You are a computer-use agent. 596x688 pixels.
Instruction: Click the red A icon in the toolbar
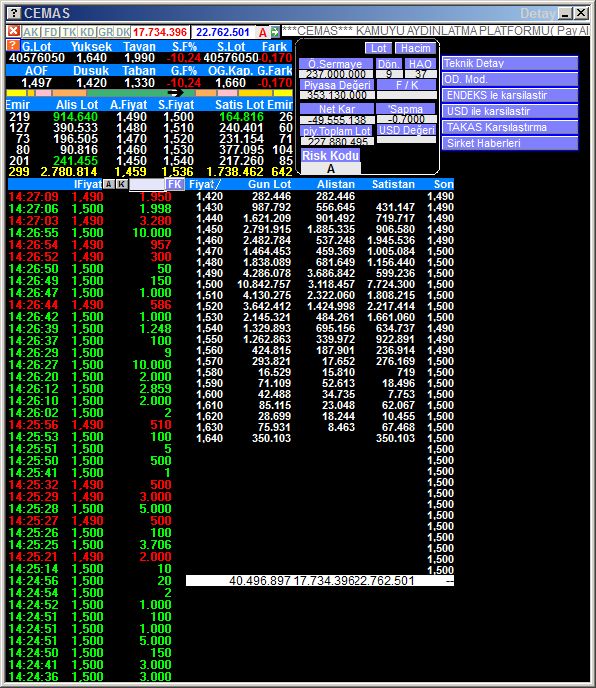click(262, 32)
